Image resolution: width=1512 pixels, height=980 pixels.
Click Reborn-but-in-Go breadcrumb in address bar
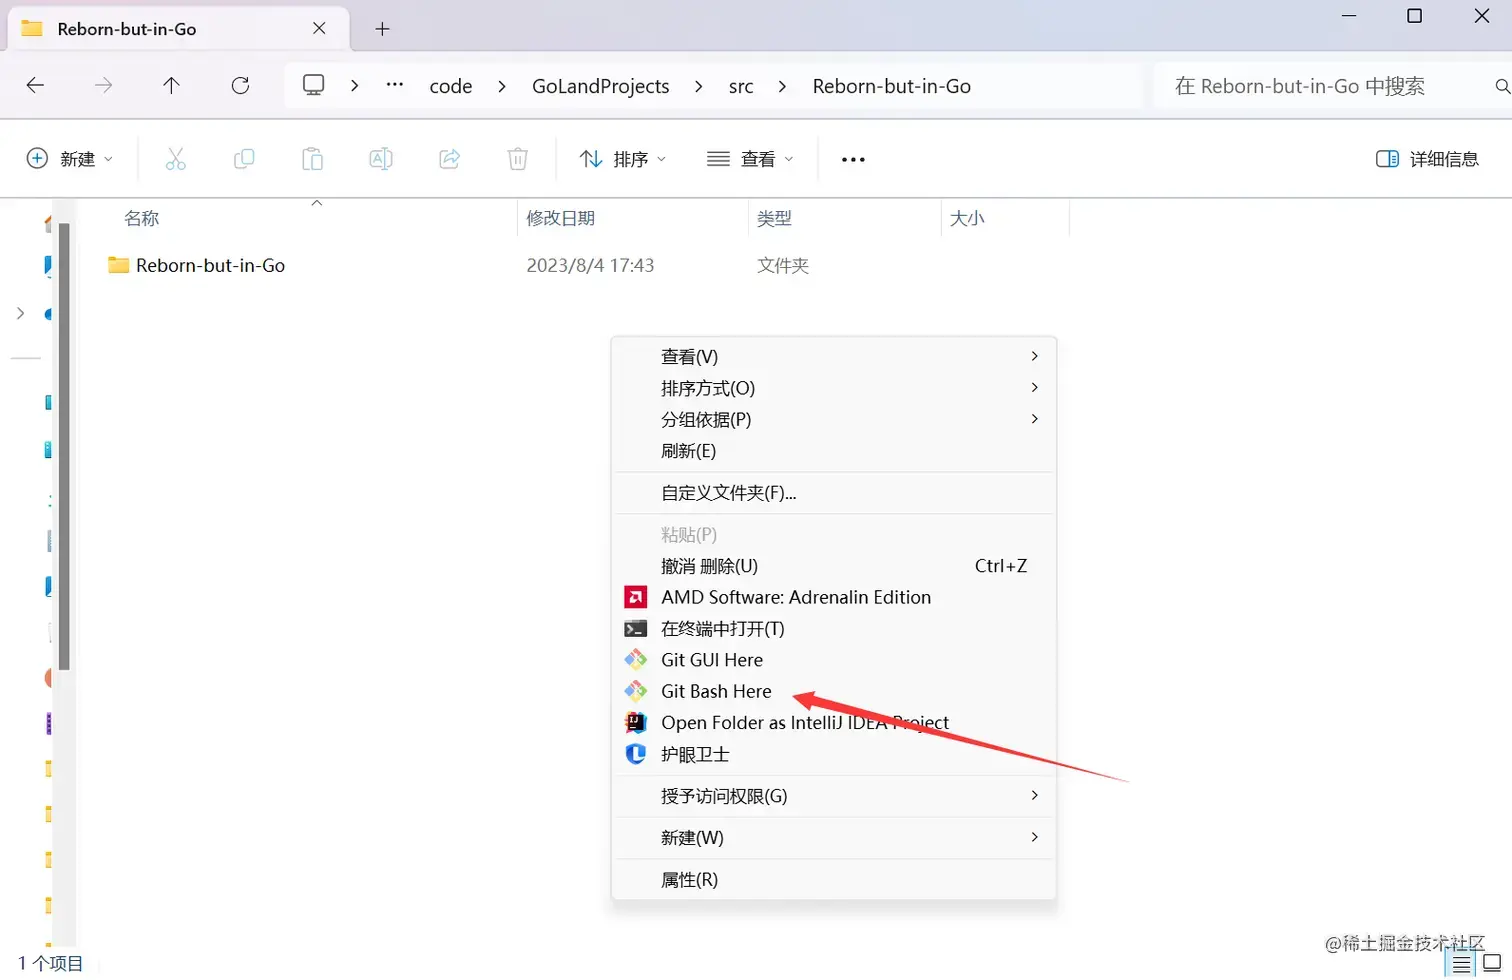click(892, 86)
